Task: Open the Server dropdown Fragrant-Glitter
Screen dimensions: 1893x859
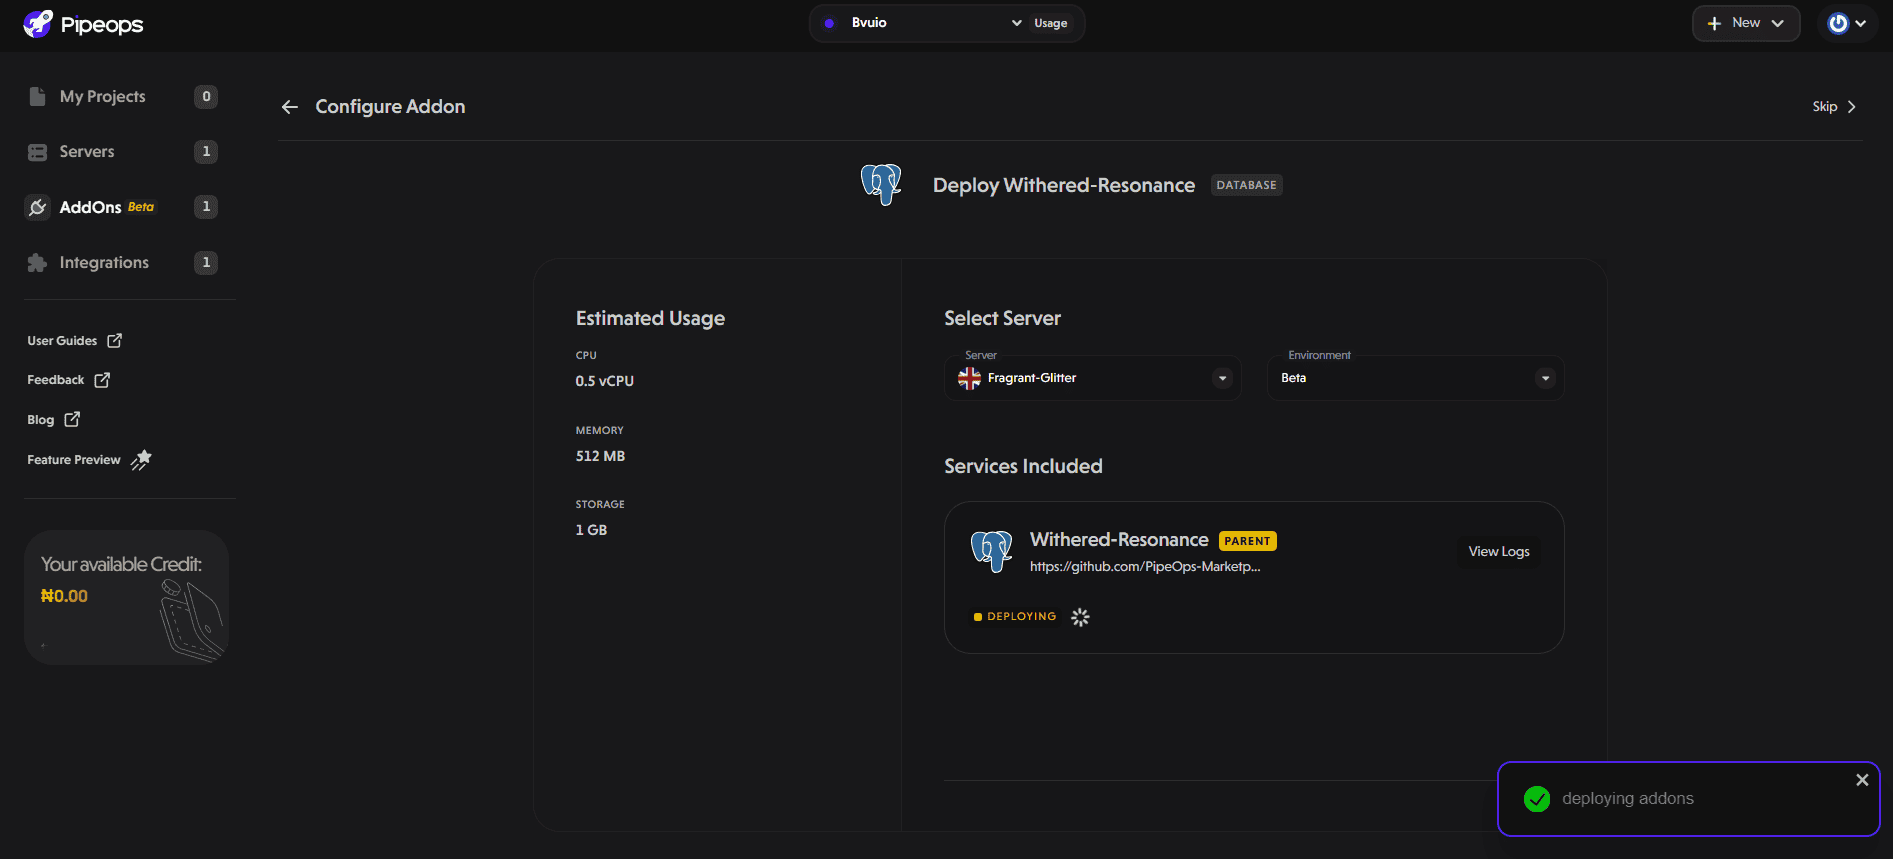Action: tap(1093, 378)
